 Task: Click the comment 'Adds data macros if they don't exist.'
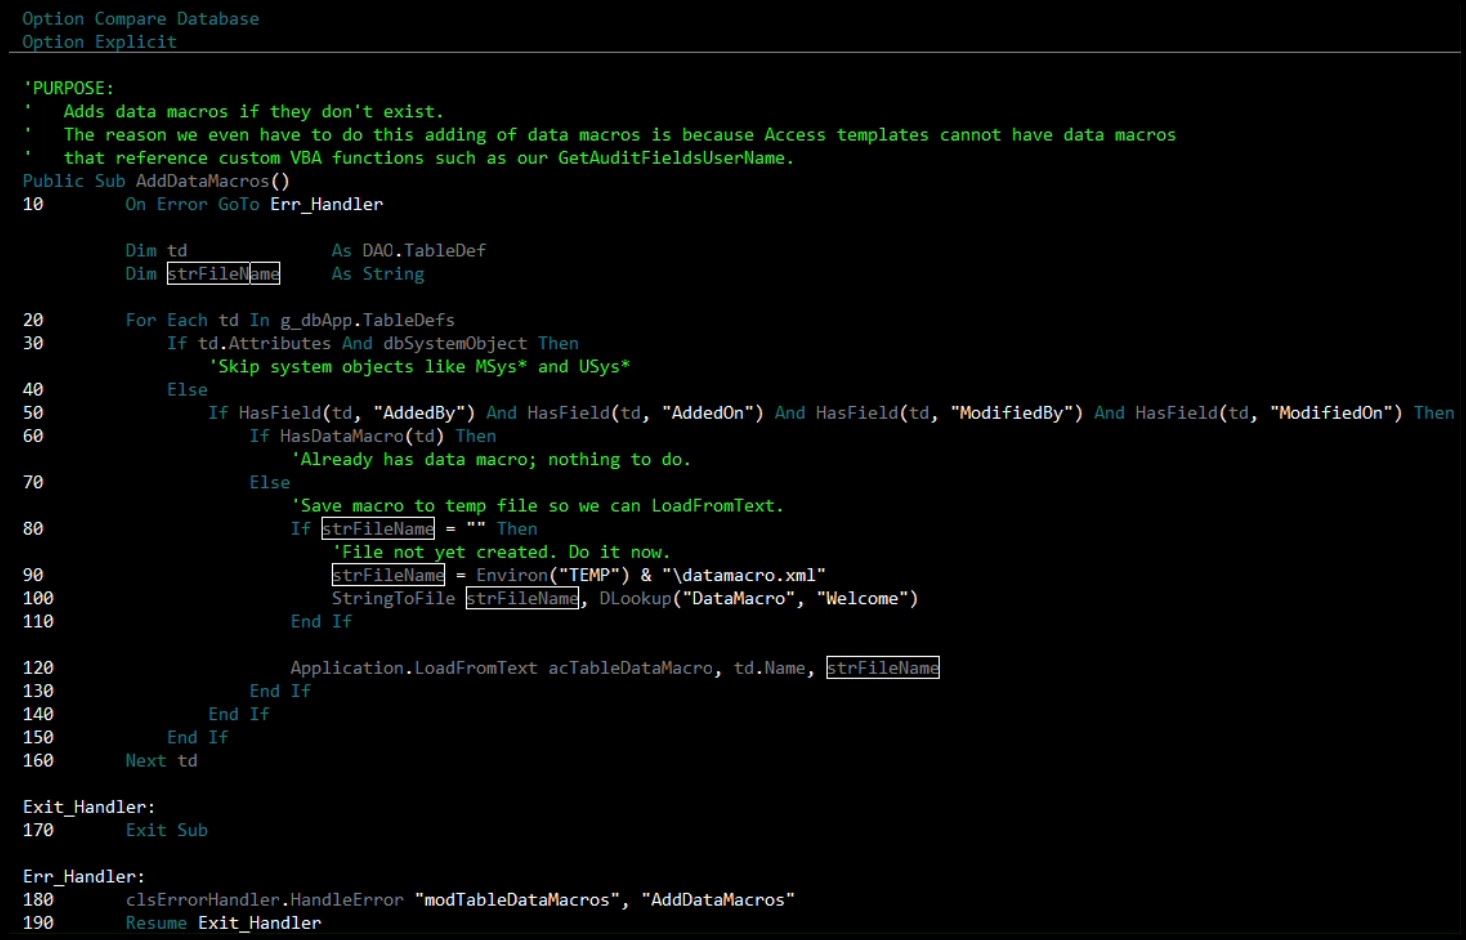254,111
